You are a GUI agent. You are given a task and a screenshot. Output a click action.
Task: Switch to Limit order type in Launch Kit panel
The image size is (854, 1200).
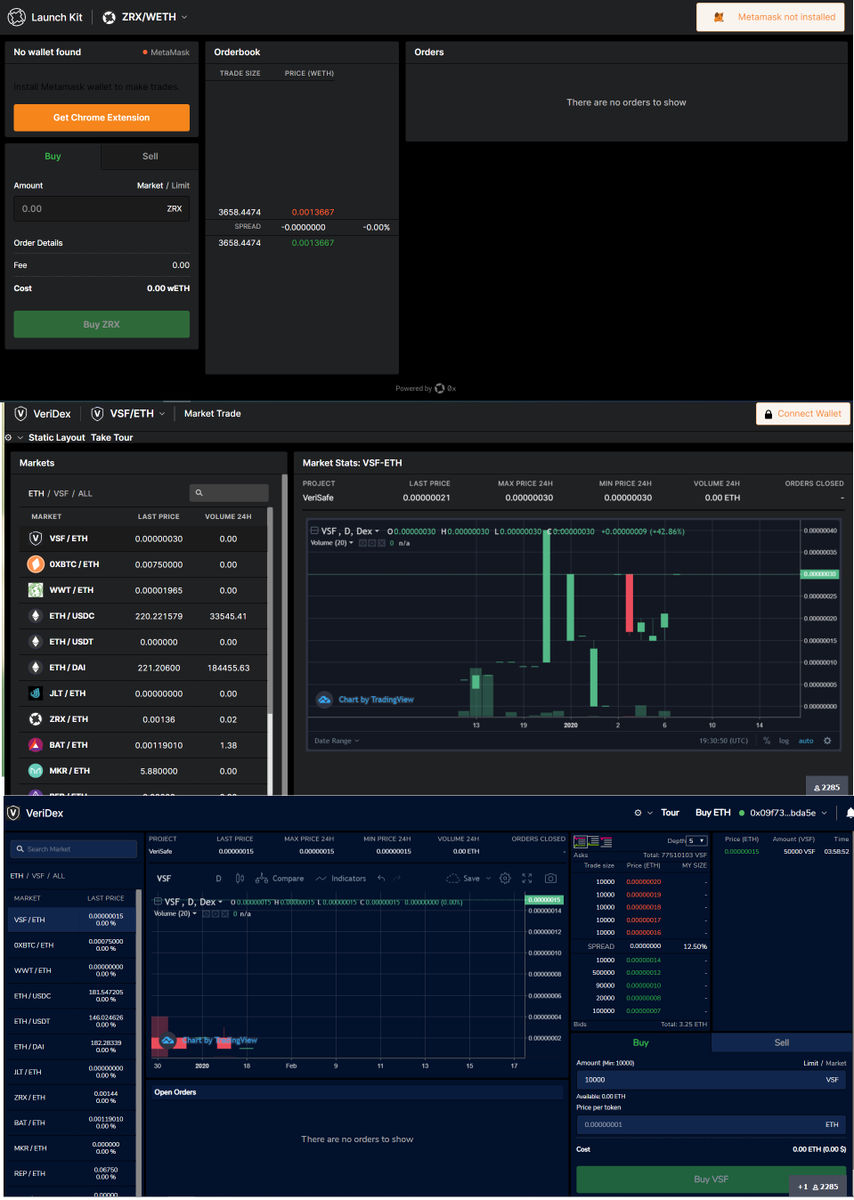click(x=180, y=186)
